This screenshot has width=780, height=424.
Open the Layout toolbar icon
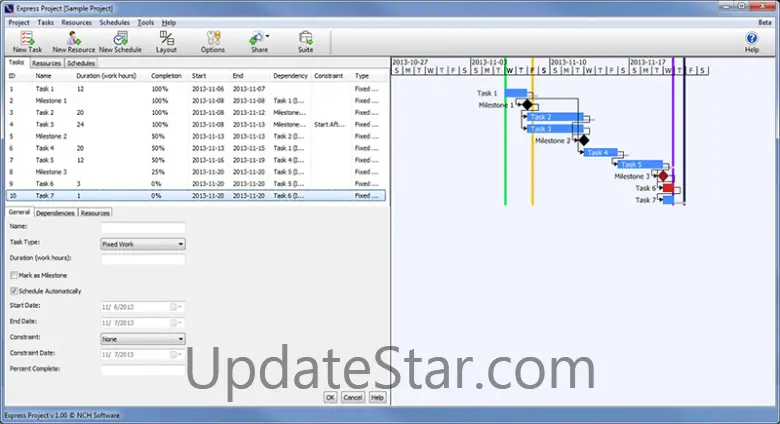coord(166,42)
